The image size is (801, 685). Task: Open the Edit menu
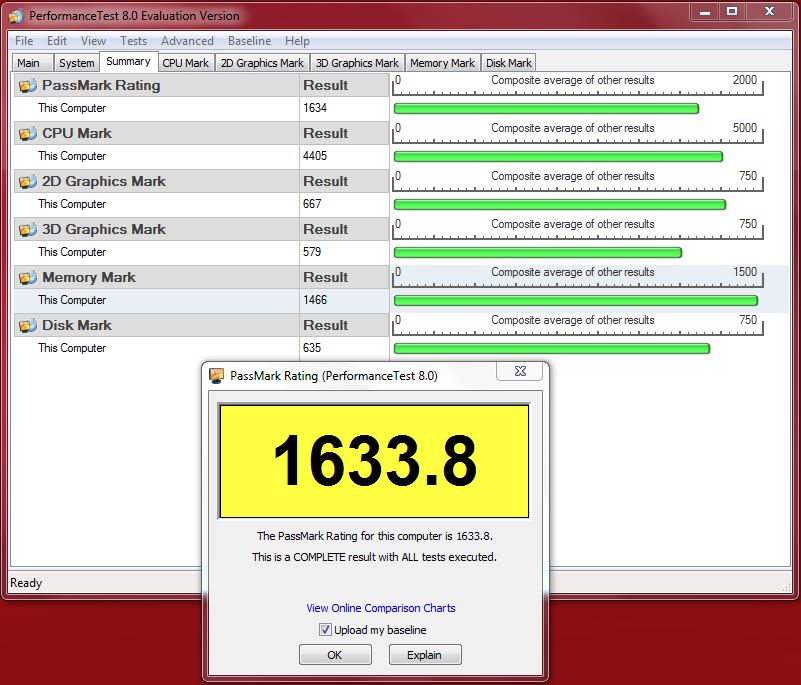tap(57, 41)
